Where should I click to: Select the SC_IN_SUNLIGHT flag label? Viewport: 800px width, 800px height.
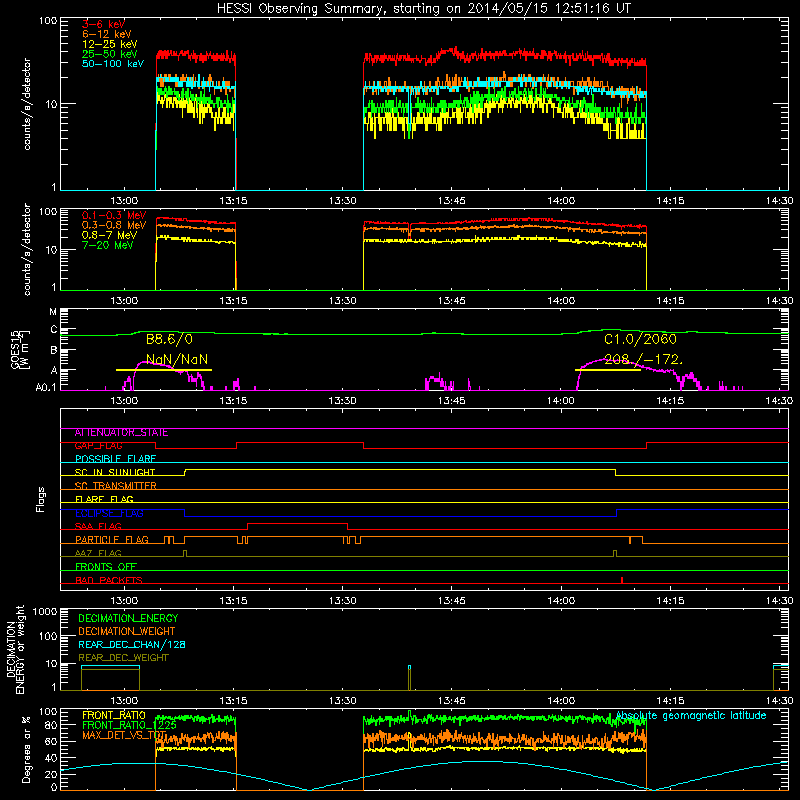click(x=115, y=472)
